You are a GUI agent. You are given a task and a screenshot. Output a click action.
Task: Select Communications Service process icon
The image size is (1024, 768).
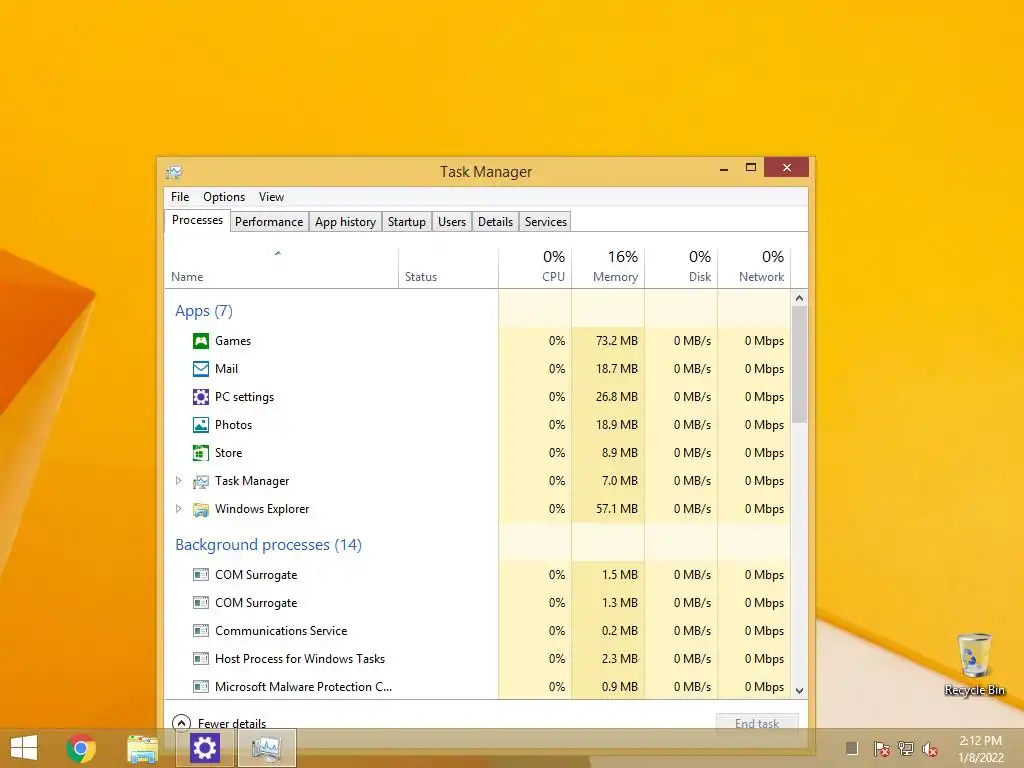[x=200, y=631]
